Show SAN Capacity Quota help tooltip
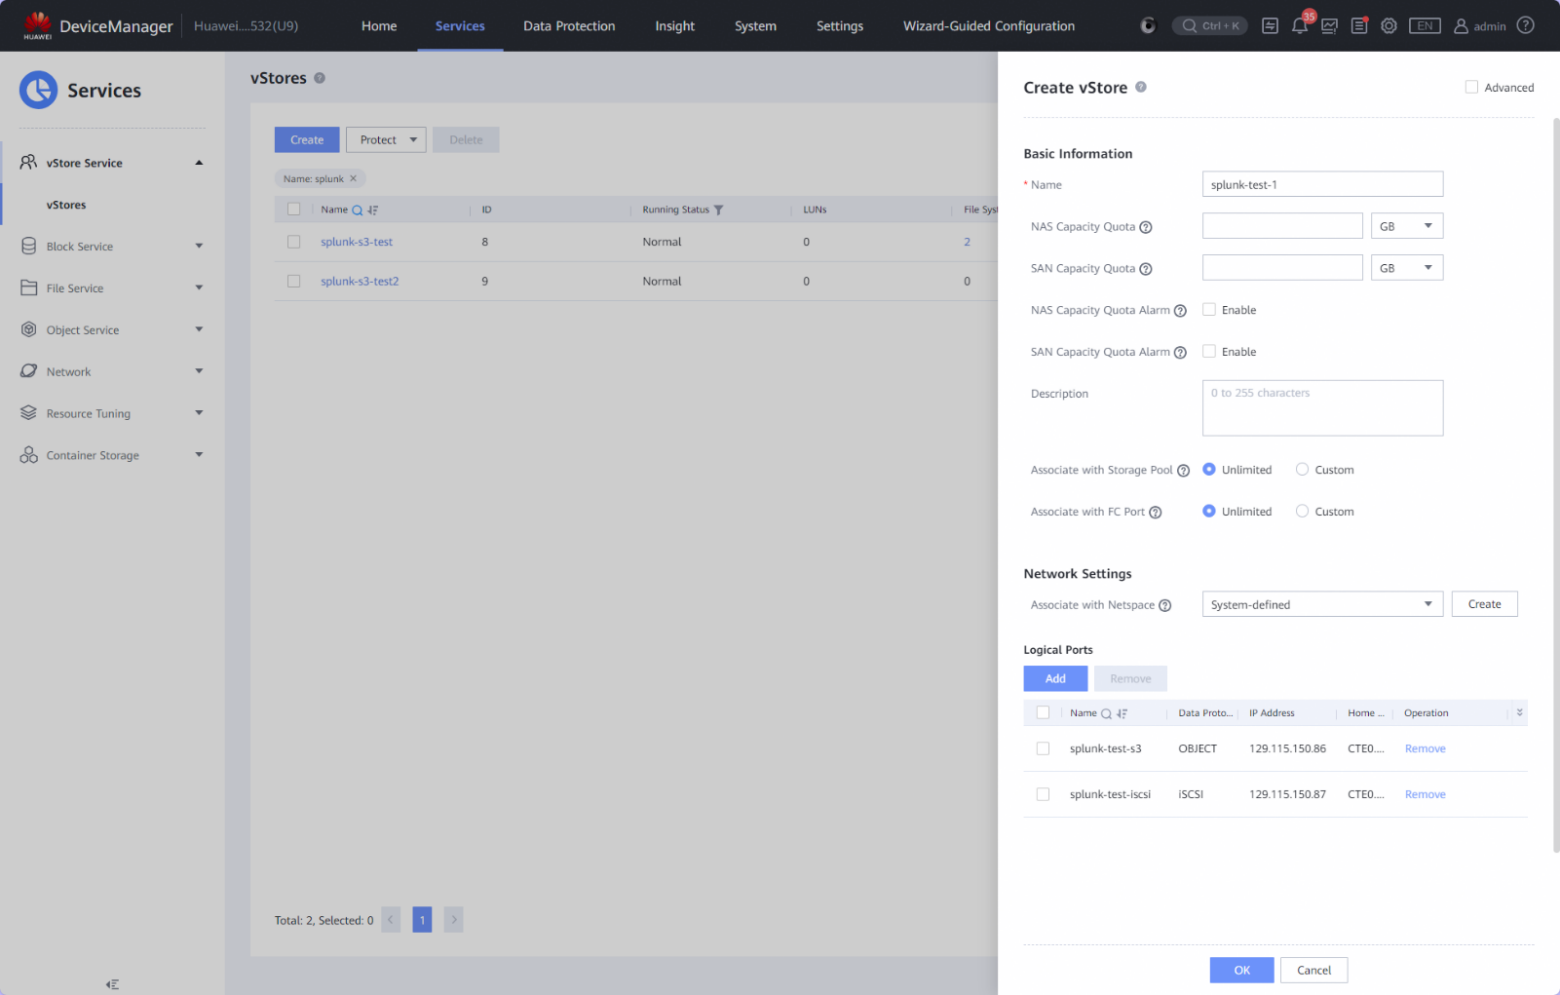The height and width of the screenshot is (995, 1560). pos(1146,269)
